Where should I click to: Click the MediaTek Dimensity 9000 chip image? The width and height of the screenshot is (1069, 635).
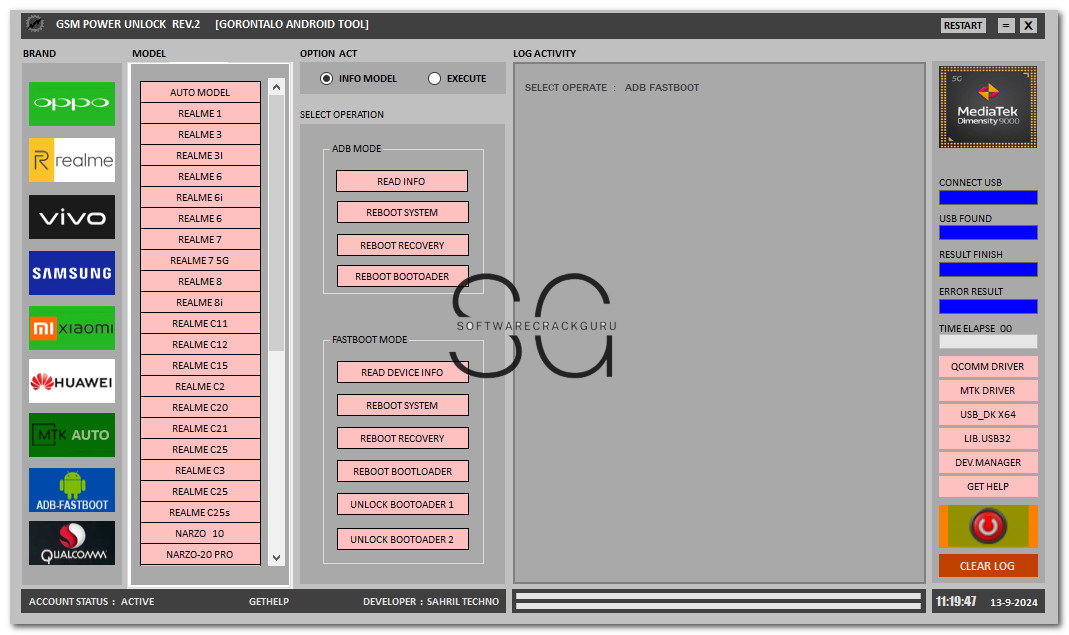click(x=988, y=107)
